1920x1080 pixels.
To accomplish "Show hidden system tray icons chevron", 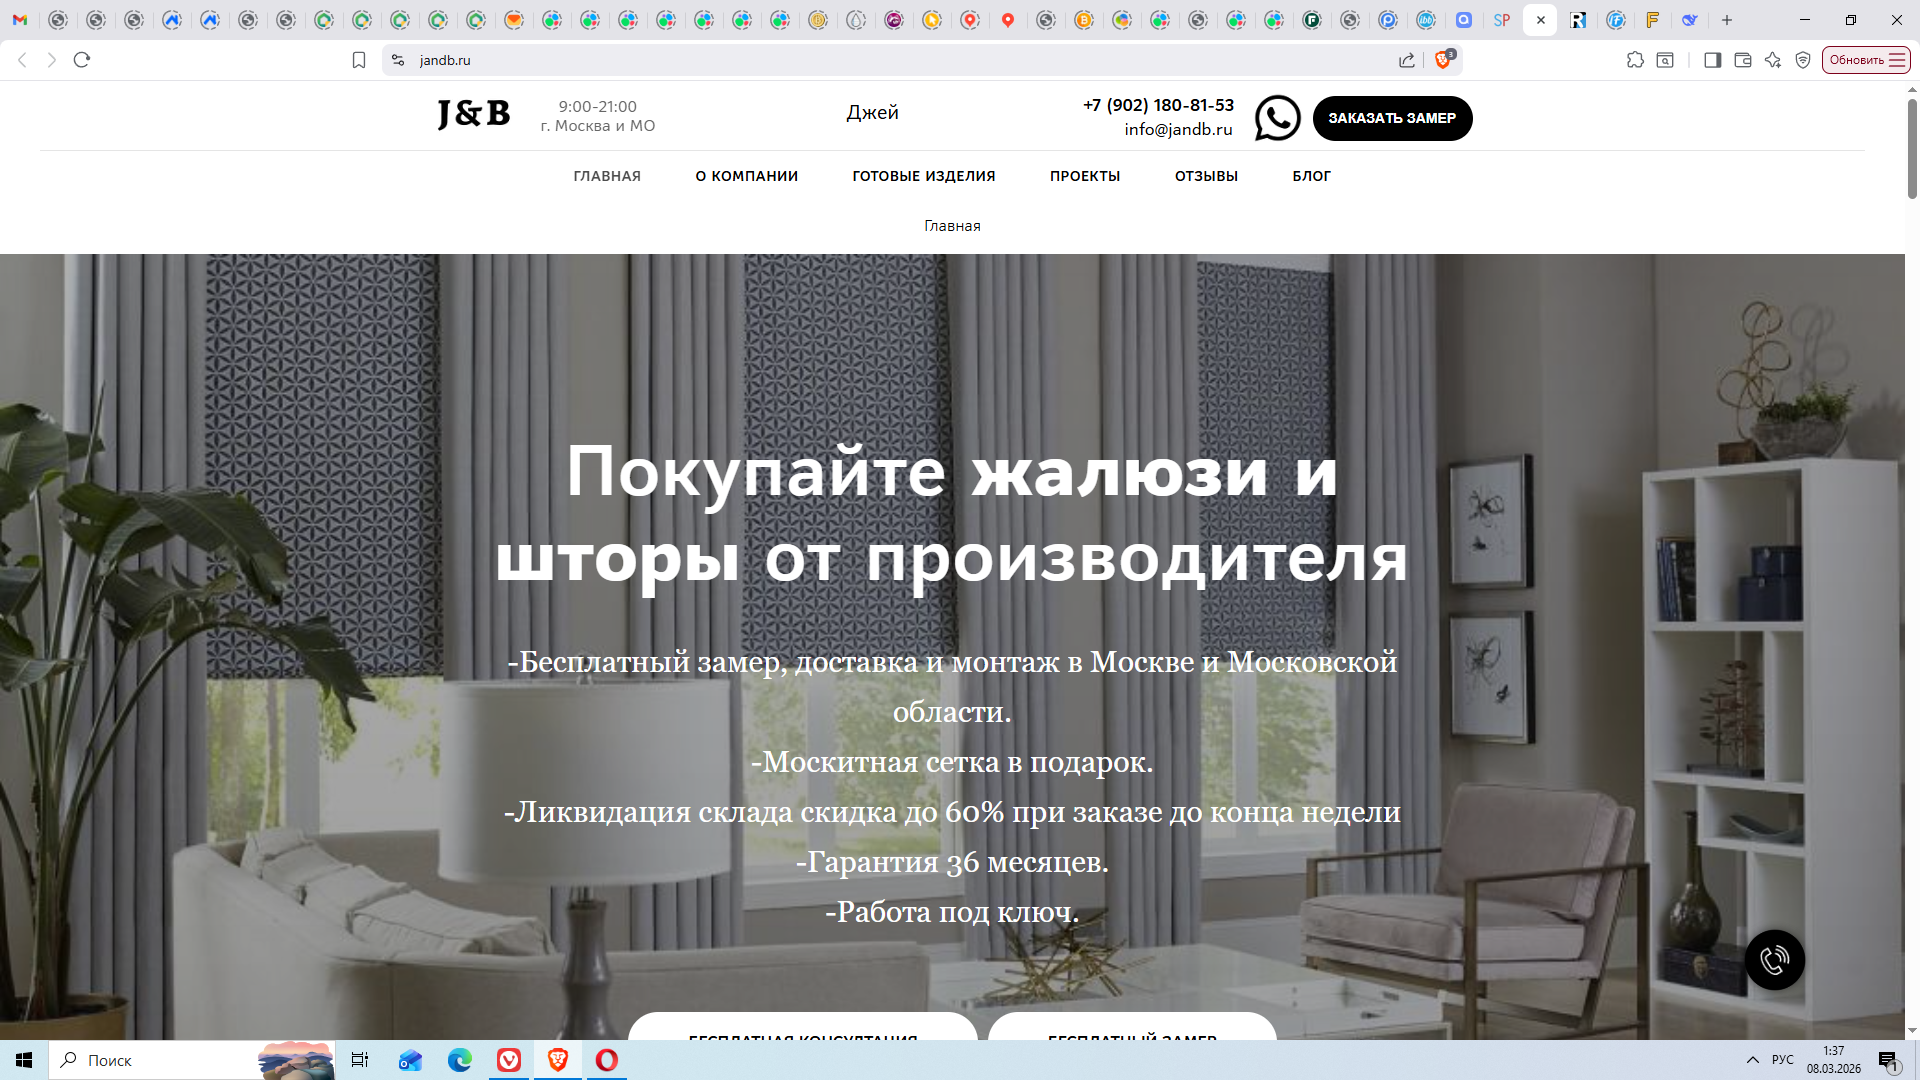I will pyautogui.click(x=1752, y=1060).
